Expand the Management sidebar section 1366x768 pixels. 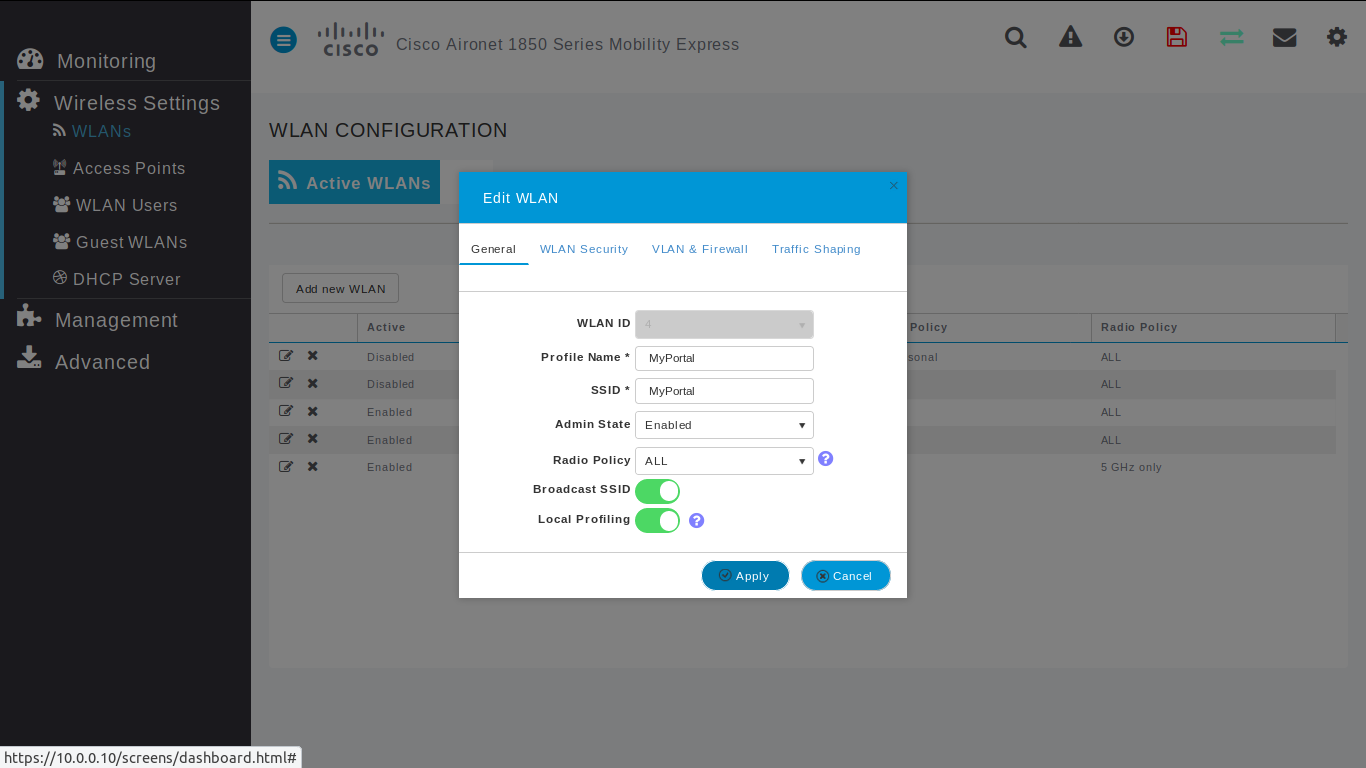click(x=116, y=320)
